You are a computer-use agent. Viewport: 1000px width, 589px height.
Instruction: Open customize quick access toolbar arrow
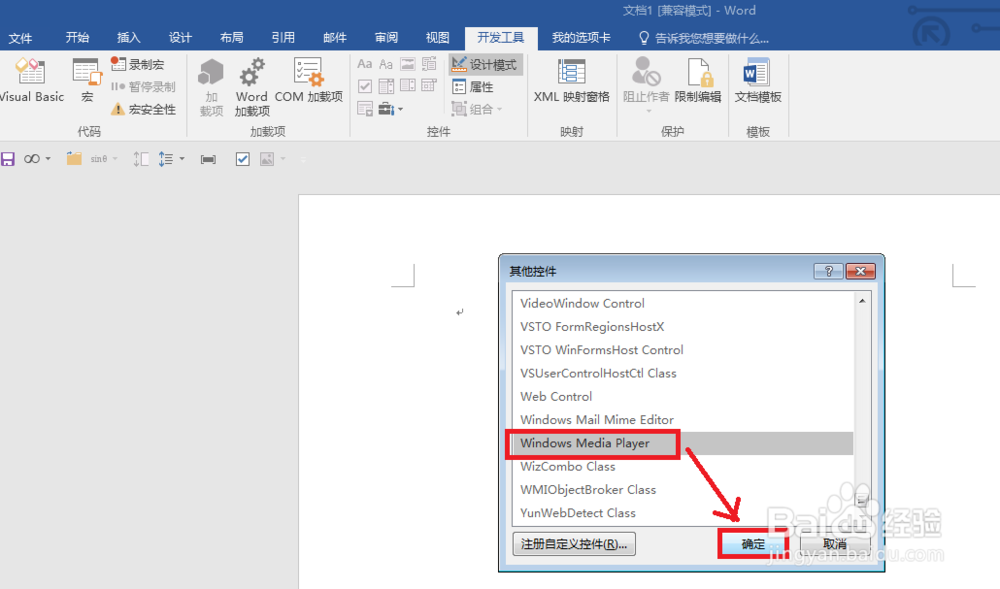point(304,159)
